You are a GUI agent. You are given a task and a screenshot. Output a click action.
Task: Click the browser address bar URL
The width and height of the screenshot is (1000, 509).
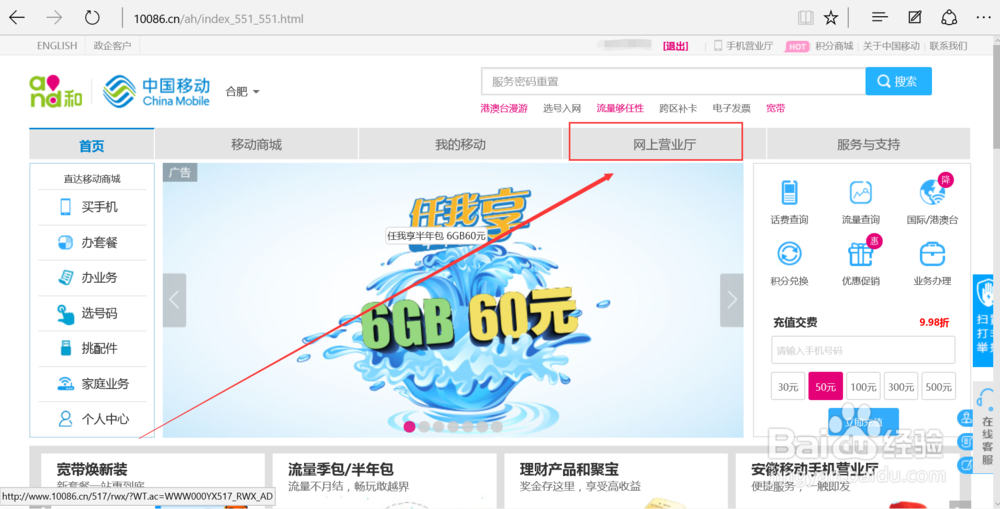click(x=218, y=18)
